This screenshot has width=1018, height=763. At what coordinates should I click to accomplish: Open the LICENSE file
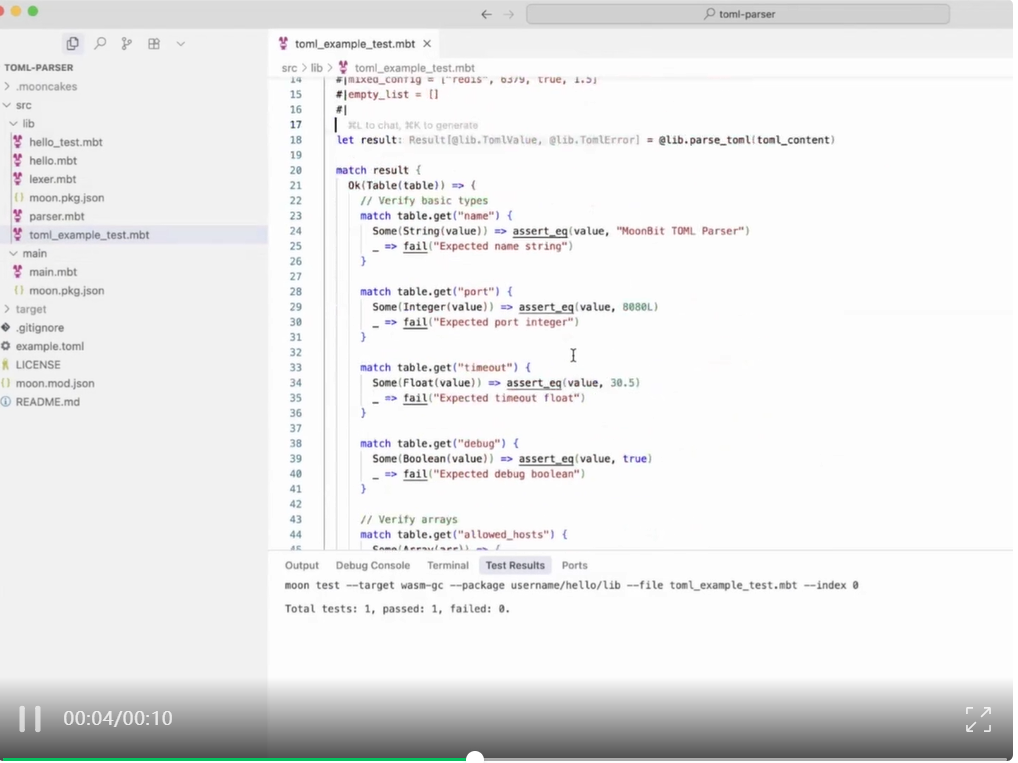38,365
